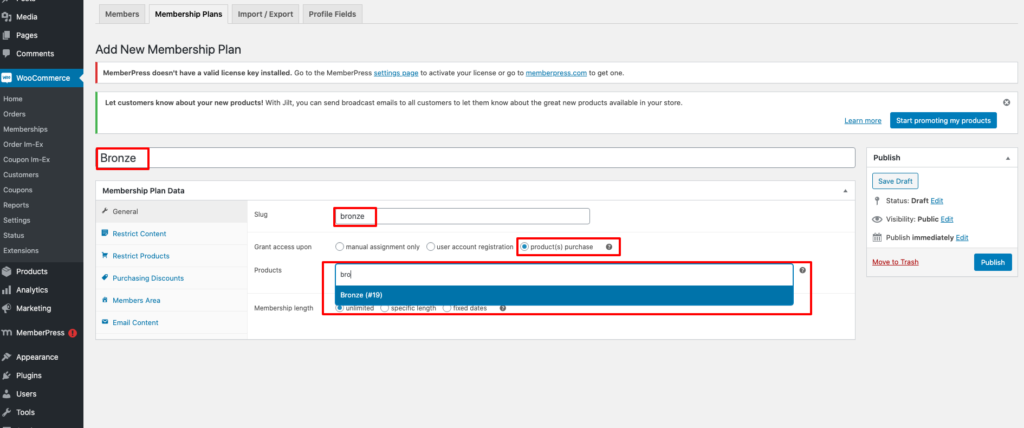
Task: Open Appearance via paintbrush icon
Action: pos(7,357)
